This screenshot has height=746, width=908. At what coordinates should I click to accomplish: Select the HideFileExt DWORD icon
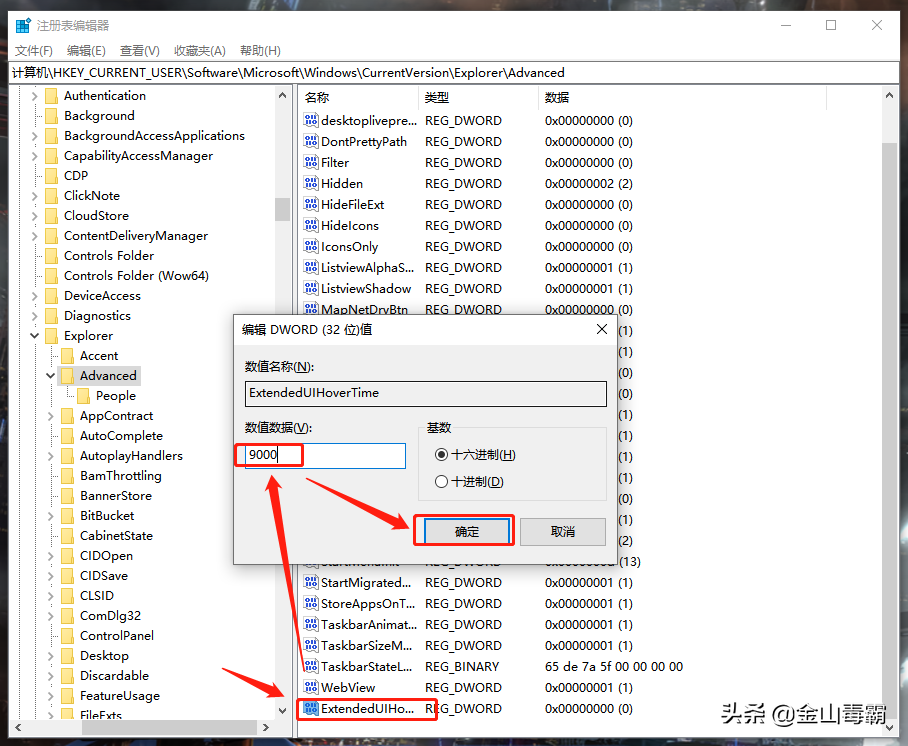(x=311, y=204)
